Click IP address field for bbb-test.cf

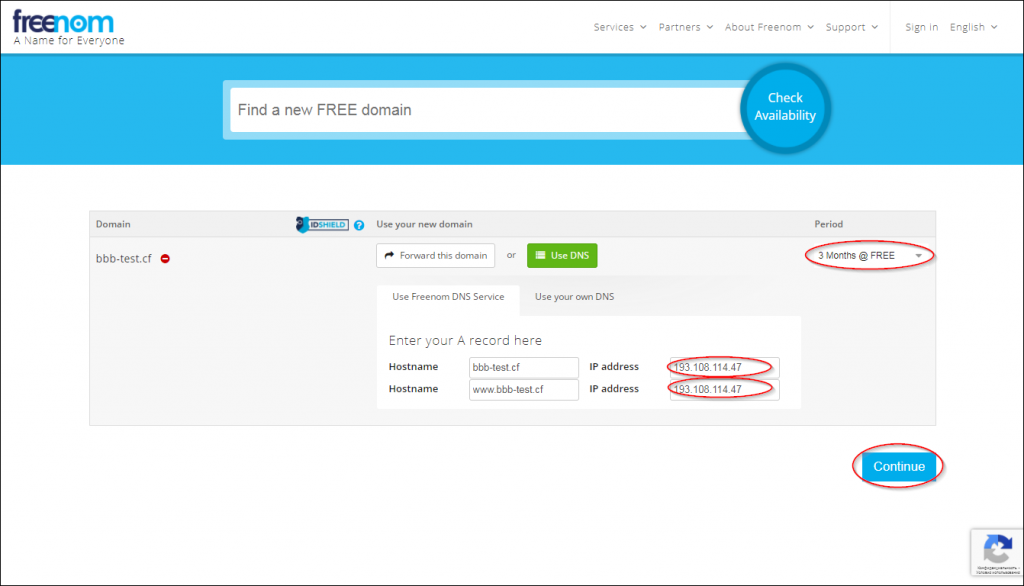tap(724, 367)
